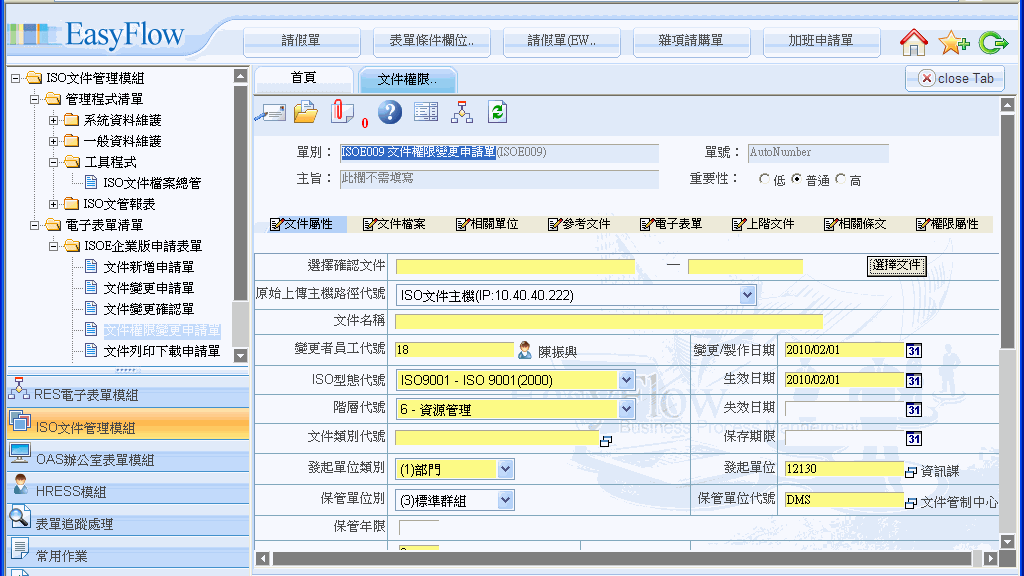Image resolution: width=1024 pixels, height=576 pixels.
Task: Click the open folder toolbar icon
Action: click(305, 112)
